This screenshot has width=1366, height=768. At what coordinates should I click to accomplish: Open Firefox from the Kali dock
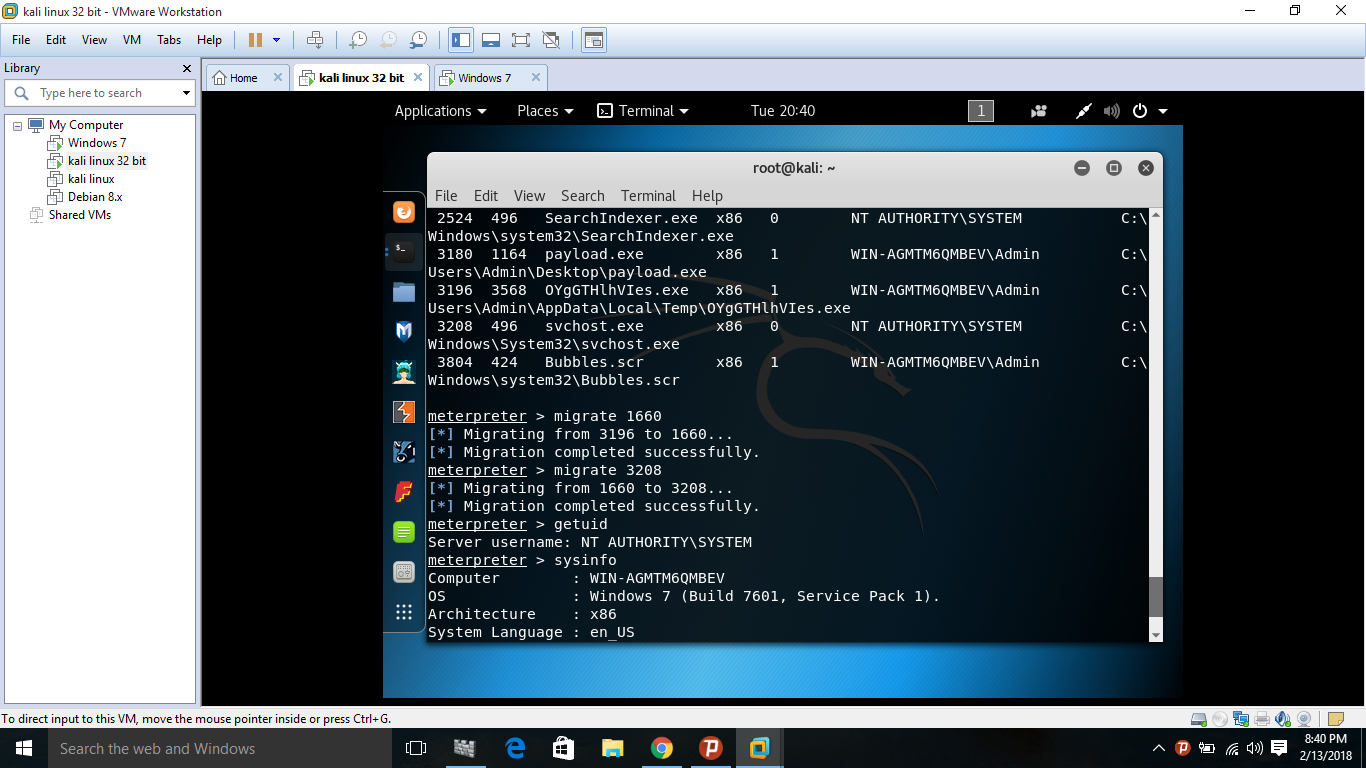point(403,212)
